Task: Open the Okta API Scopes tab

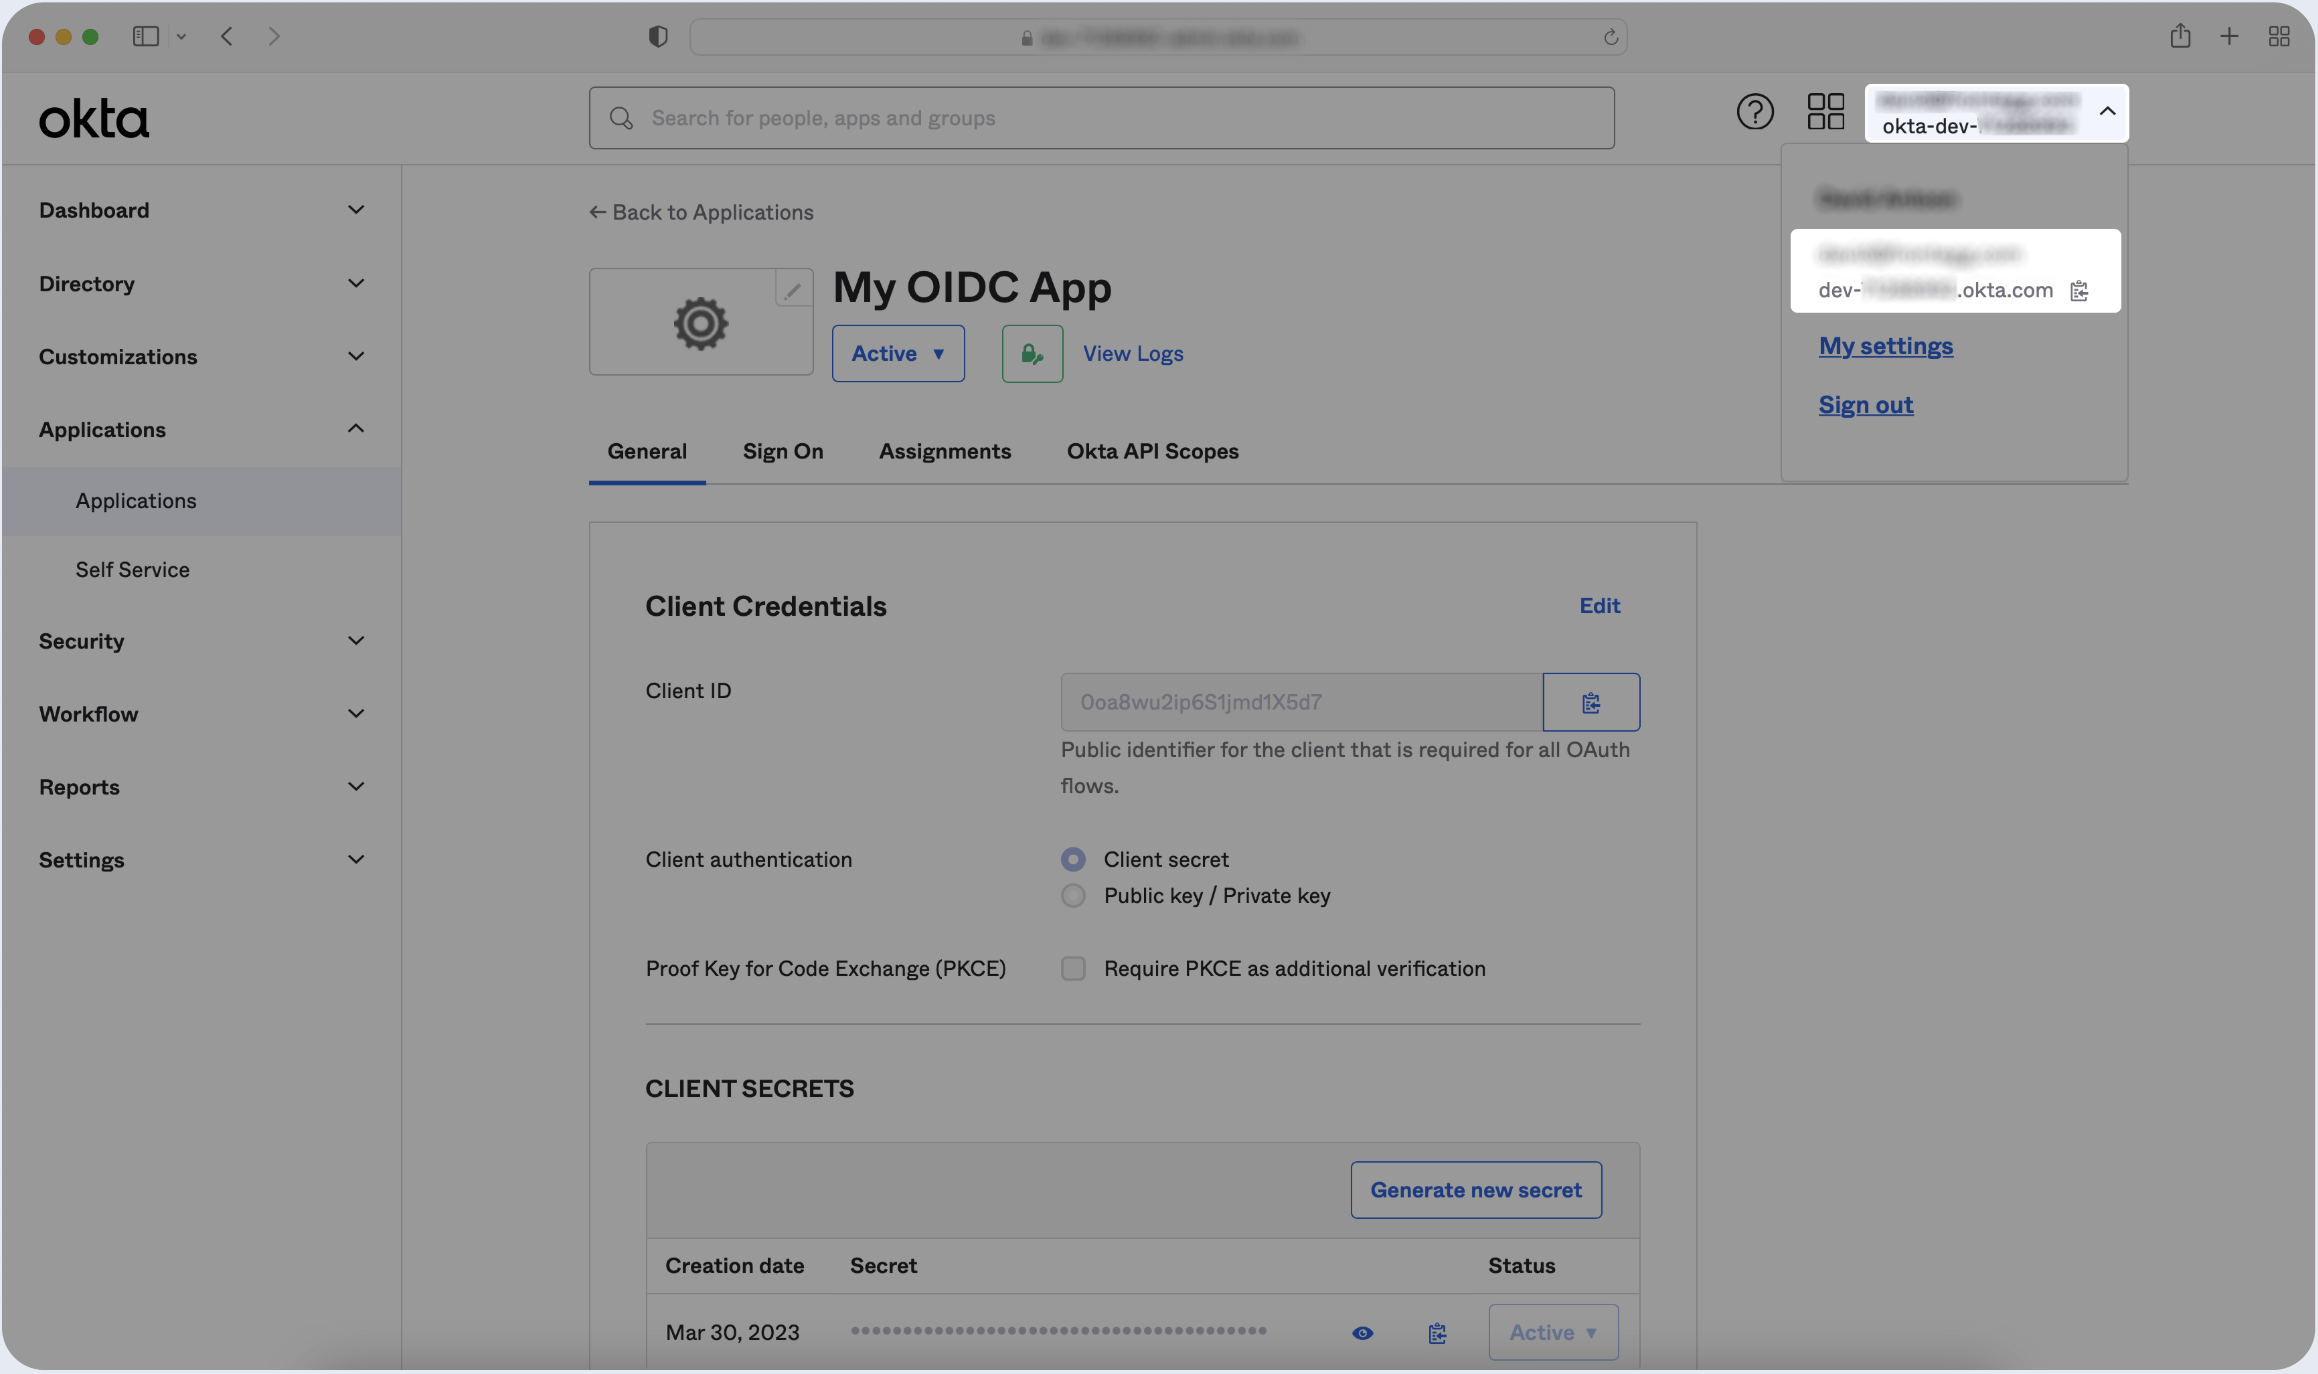Action: (x=1152, y=451)
